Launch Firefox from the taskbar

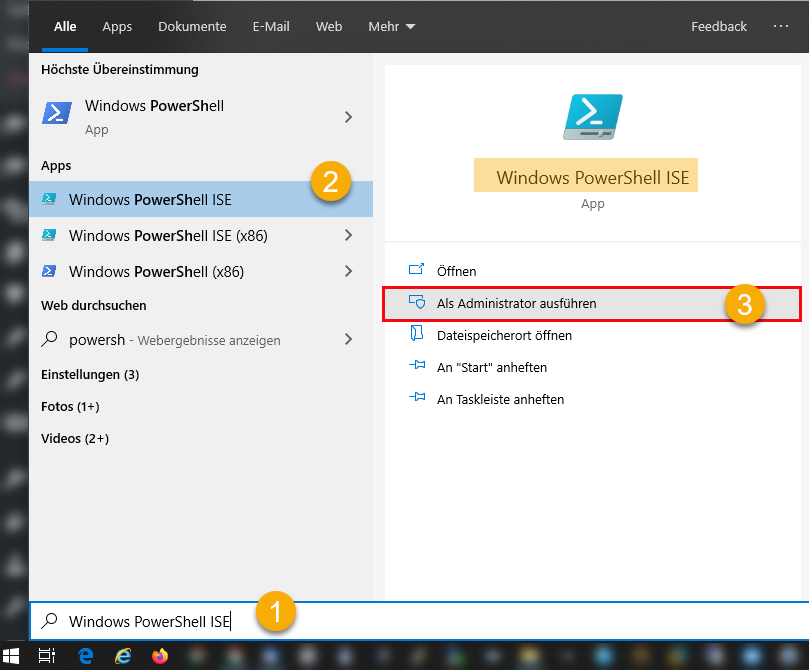pos(160,656)
